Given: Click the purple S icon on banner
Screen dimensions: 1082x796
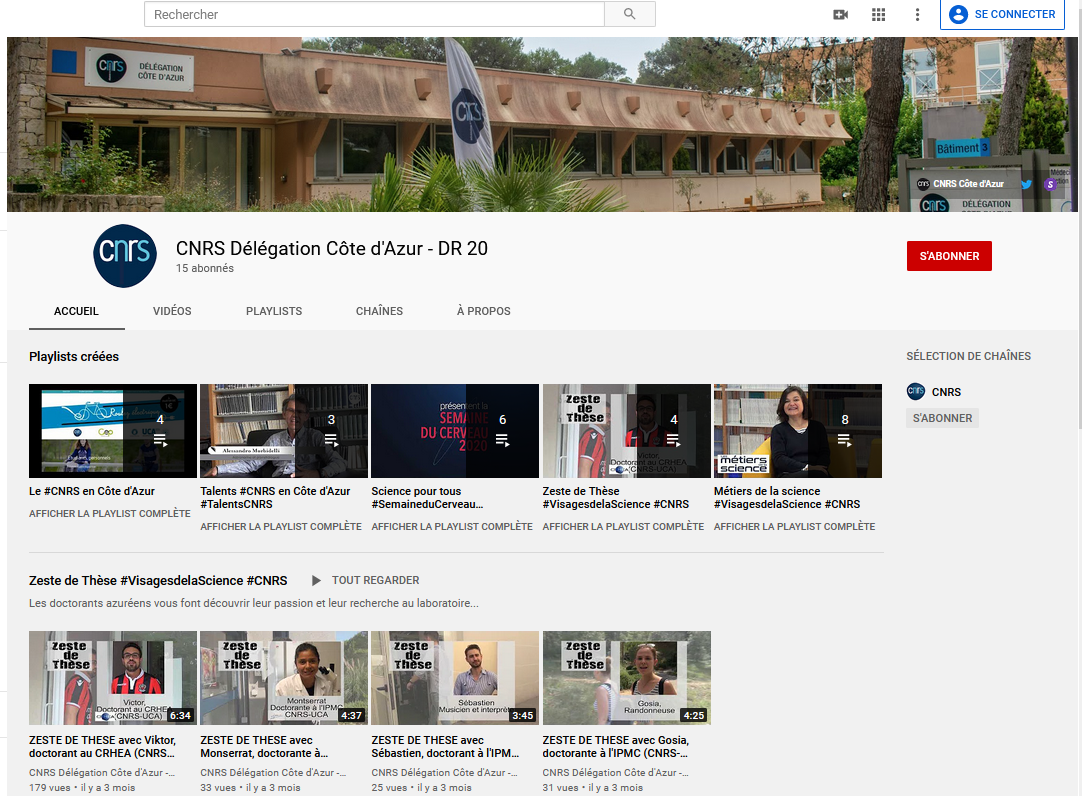Looking at the screenshot, I should click(1050, 184).
